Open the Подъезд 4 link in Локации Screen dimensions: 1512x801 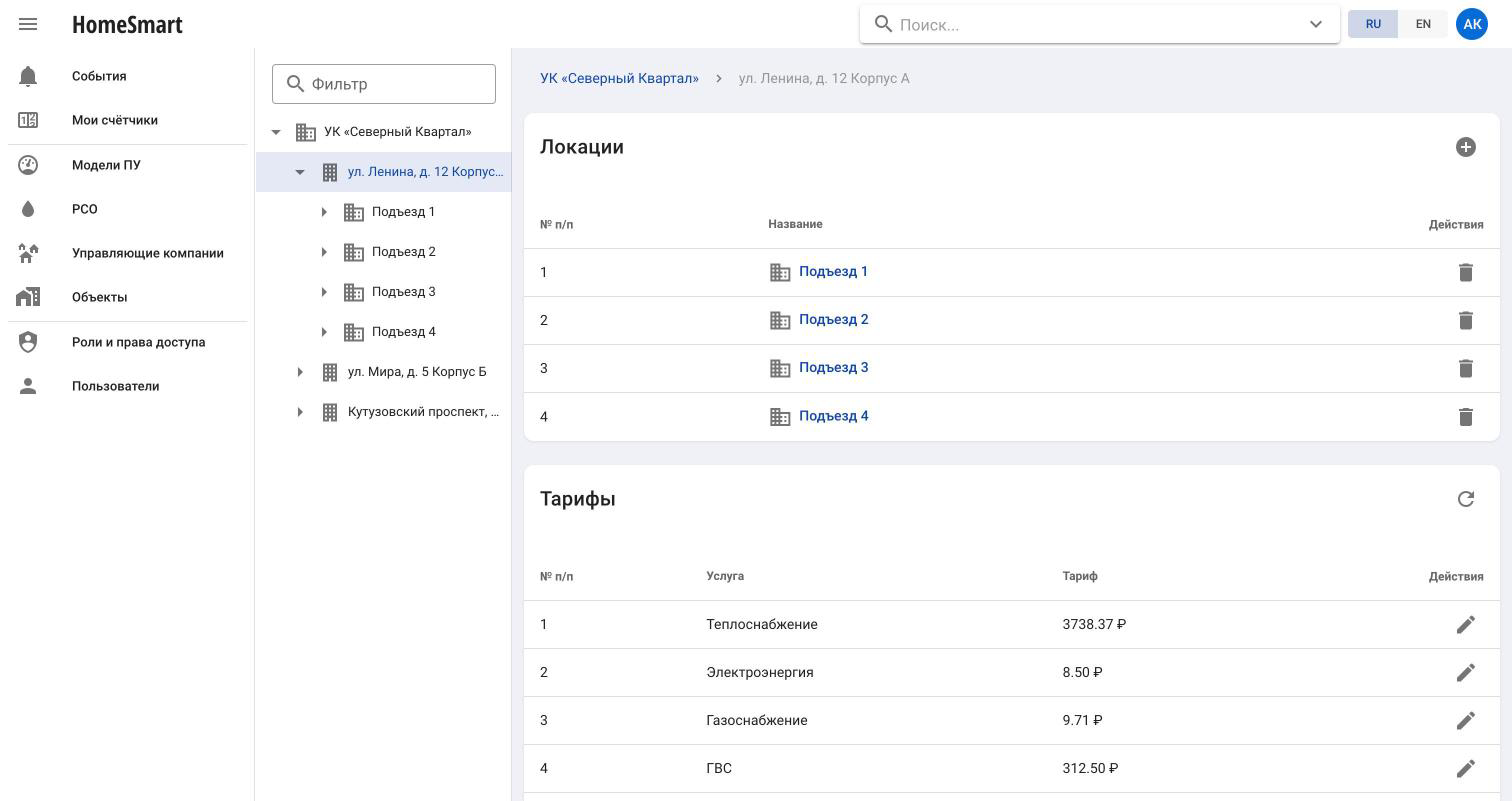coord(833,416)
